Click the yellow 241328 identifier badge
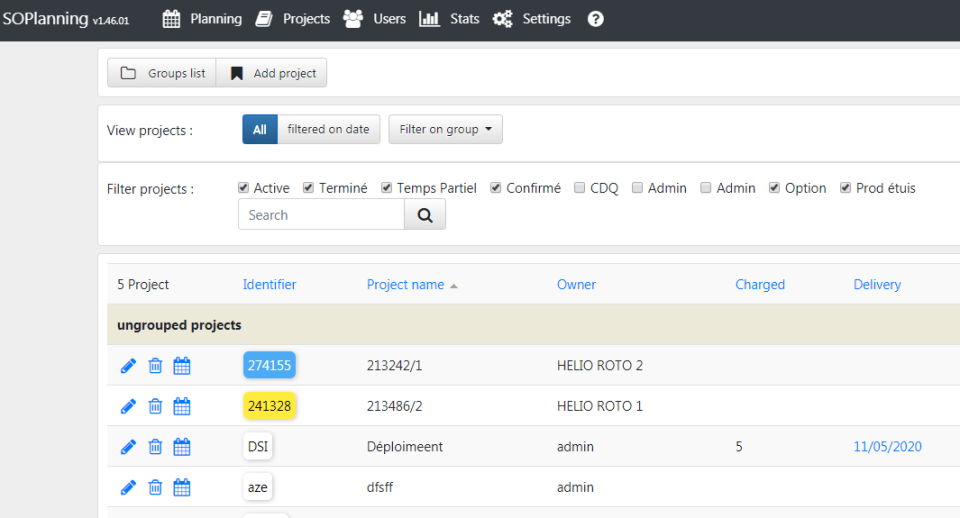 [270, 406]
